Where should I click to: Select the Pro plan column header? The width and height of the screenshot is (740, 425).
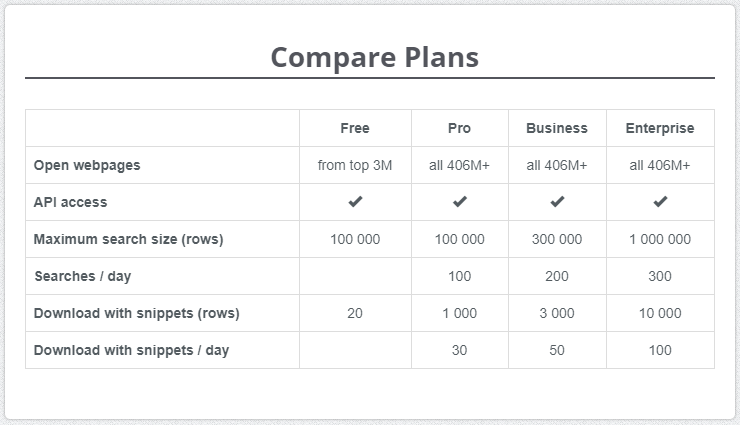coord(460,128)
